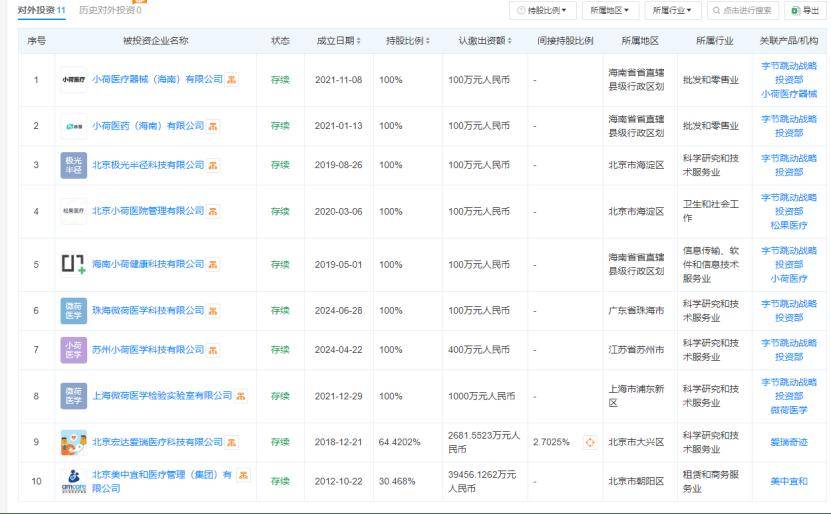Click the 小荷医药（海南）有限公司 logo
The height and width of the screenshot is (514, 831).
74,126
